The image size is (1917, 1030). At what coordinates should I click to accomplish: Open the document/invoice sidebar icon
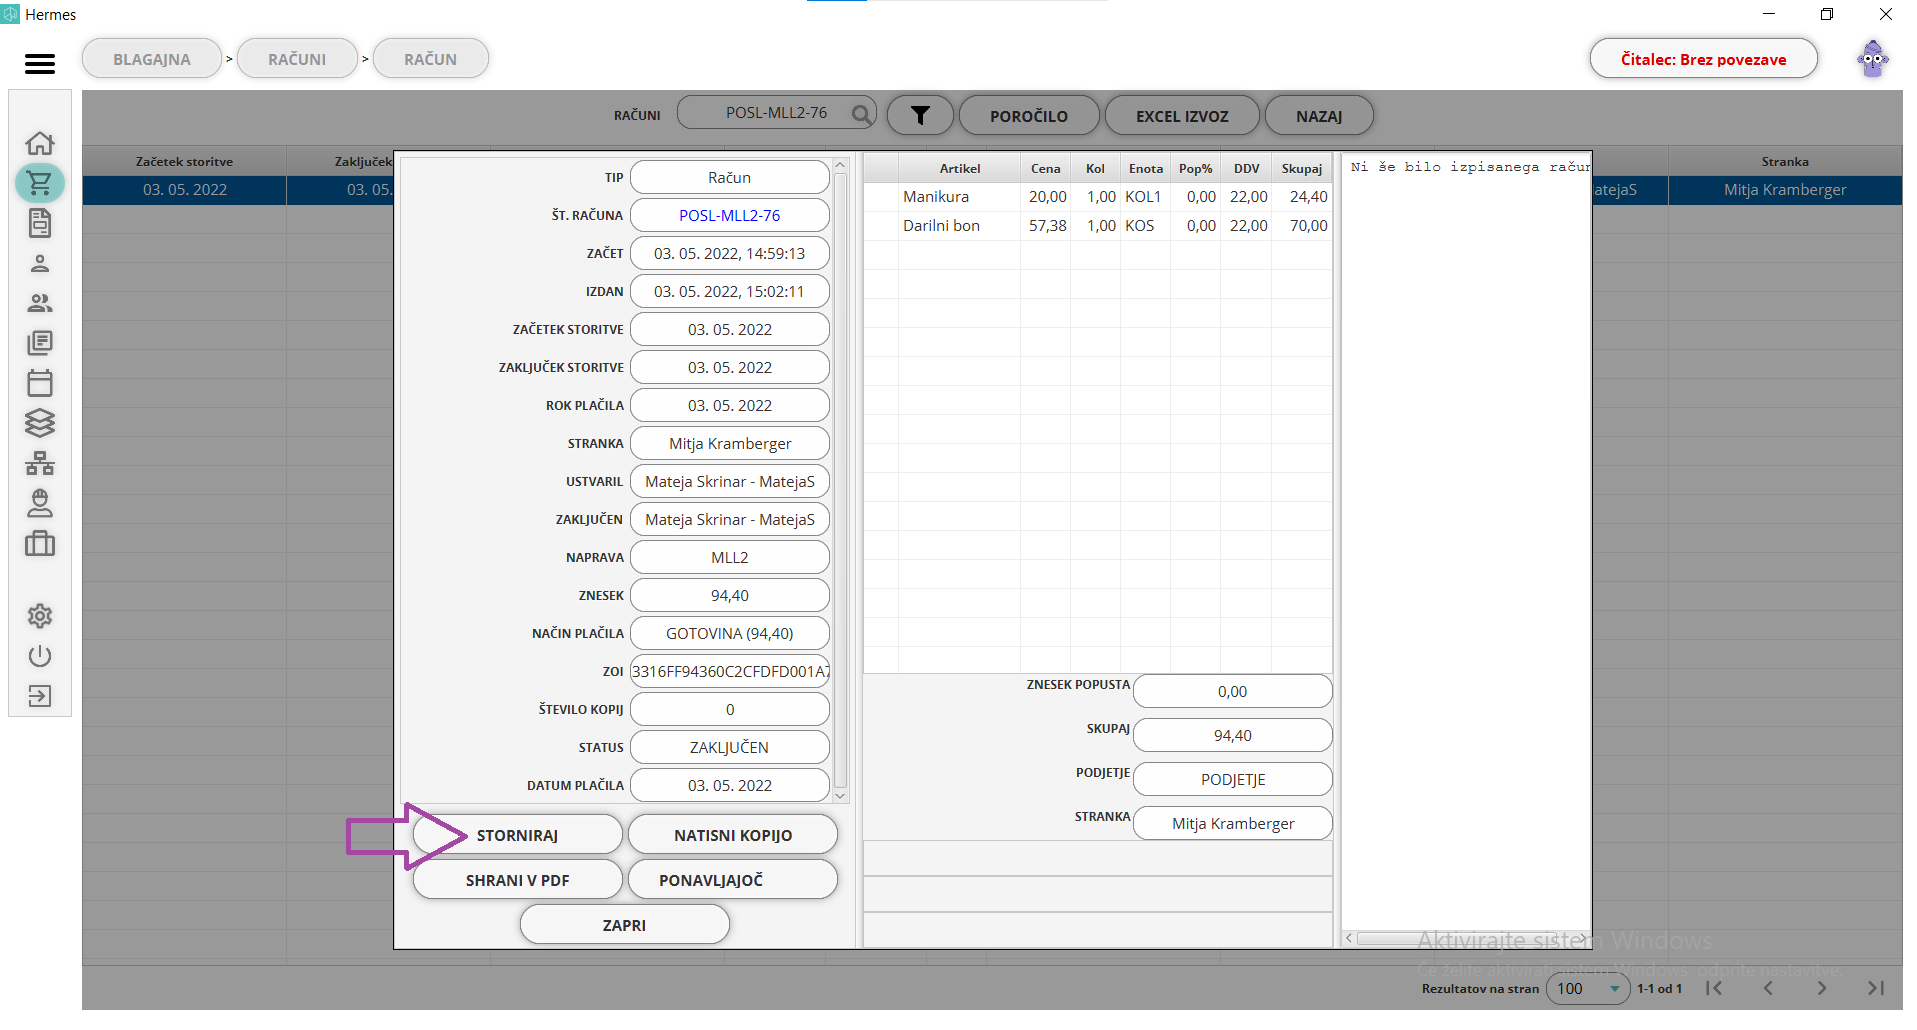tap(40, 223)
